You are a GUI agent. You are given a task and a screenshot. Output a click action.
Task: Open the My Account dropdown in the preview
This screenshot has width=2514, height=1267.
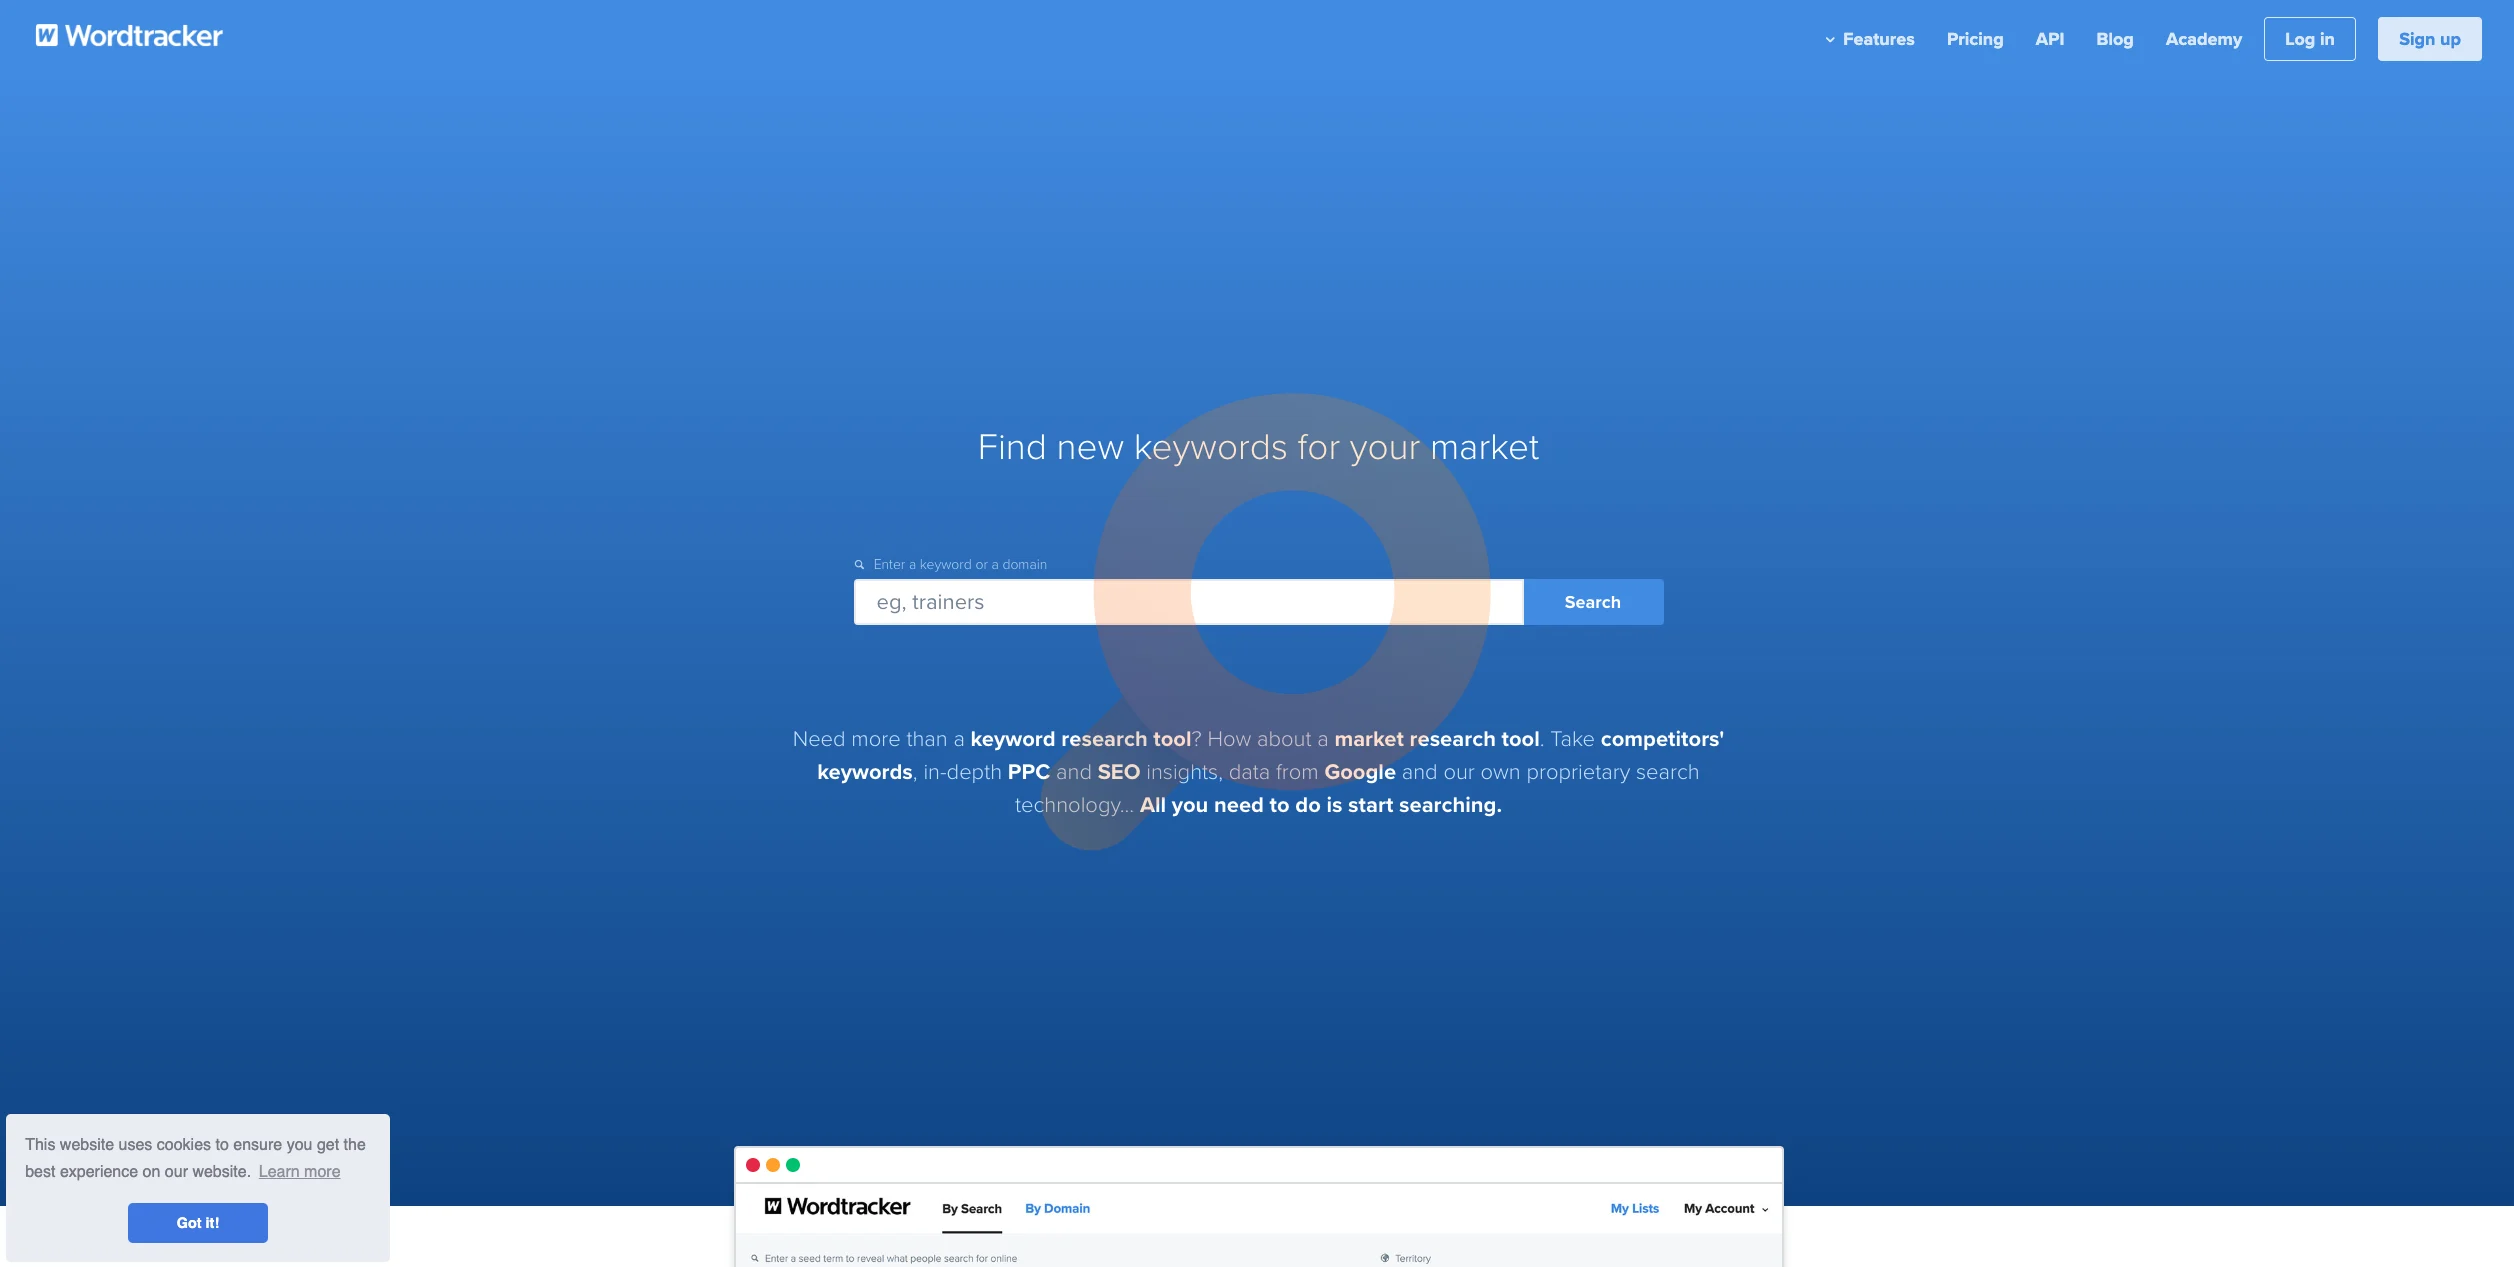[1725, 1209]
